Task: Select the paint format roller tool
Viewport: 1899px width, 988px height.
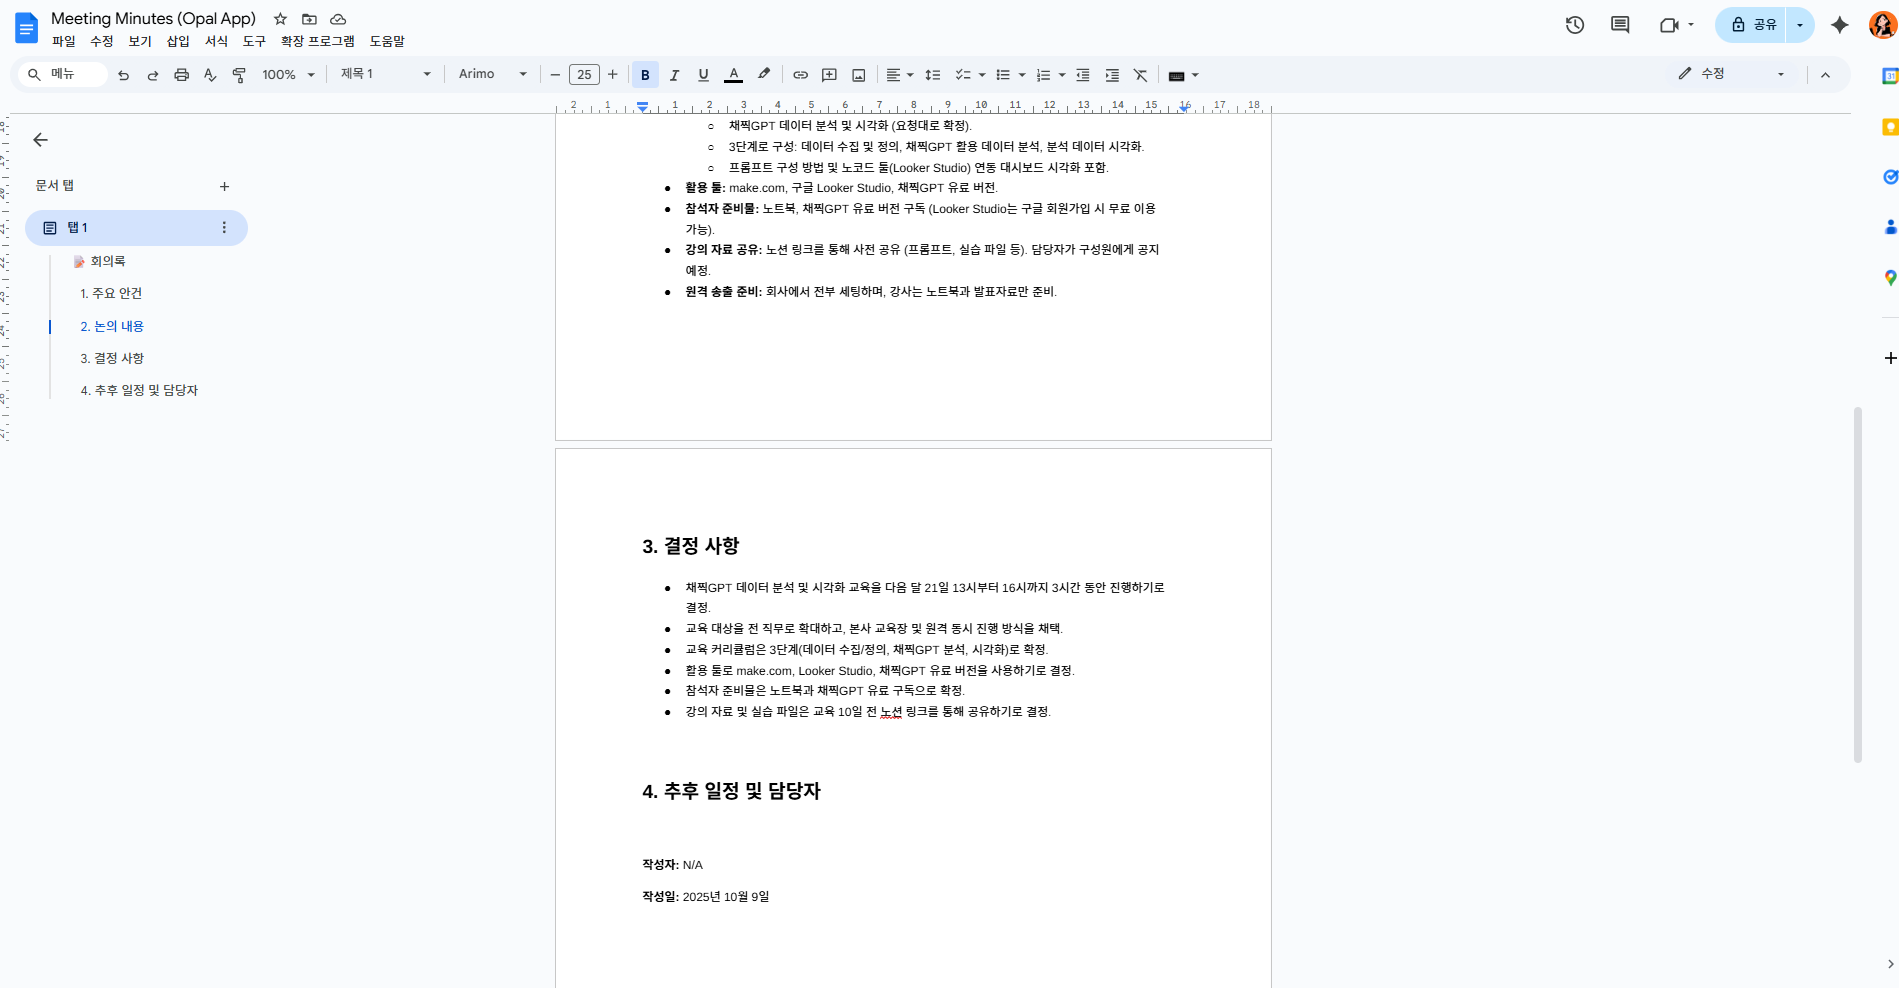Action: [x=239, y=75]
